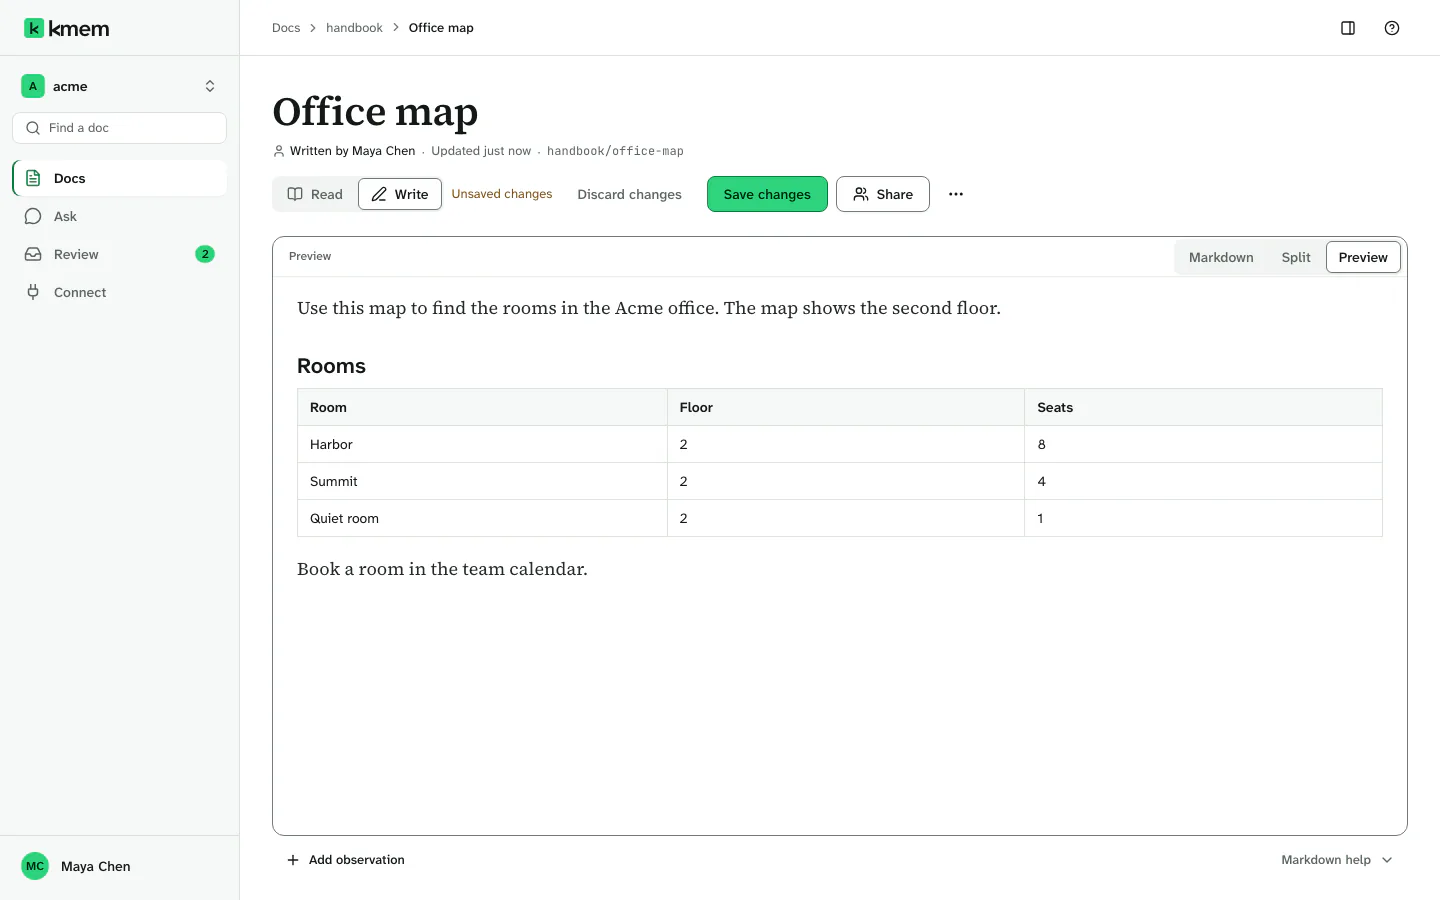Click the Rooms heading
The image size is (1440, 900).
click(331, 366)
